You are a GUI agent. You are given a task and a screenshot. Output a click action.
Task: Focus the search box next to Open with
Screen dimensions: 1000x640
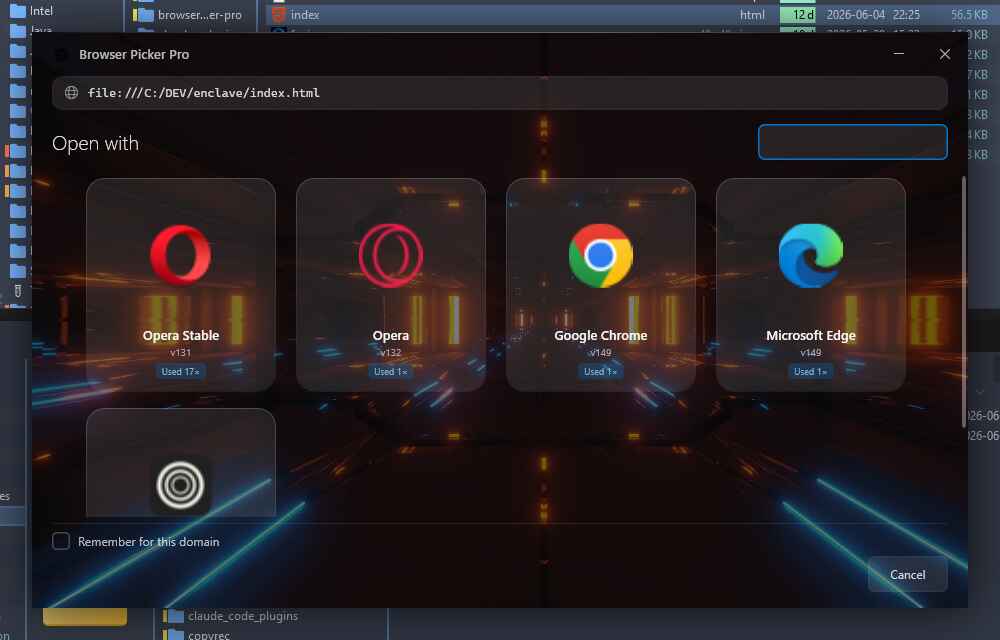[853, 142]
